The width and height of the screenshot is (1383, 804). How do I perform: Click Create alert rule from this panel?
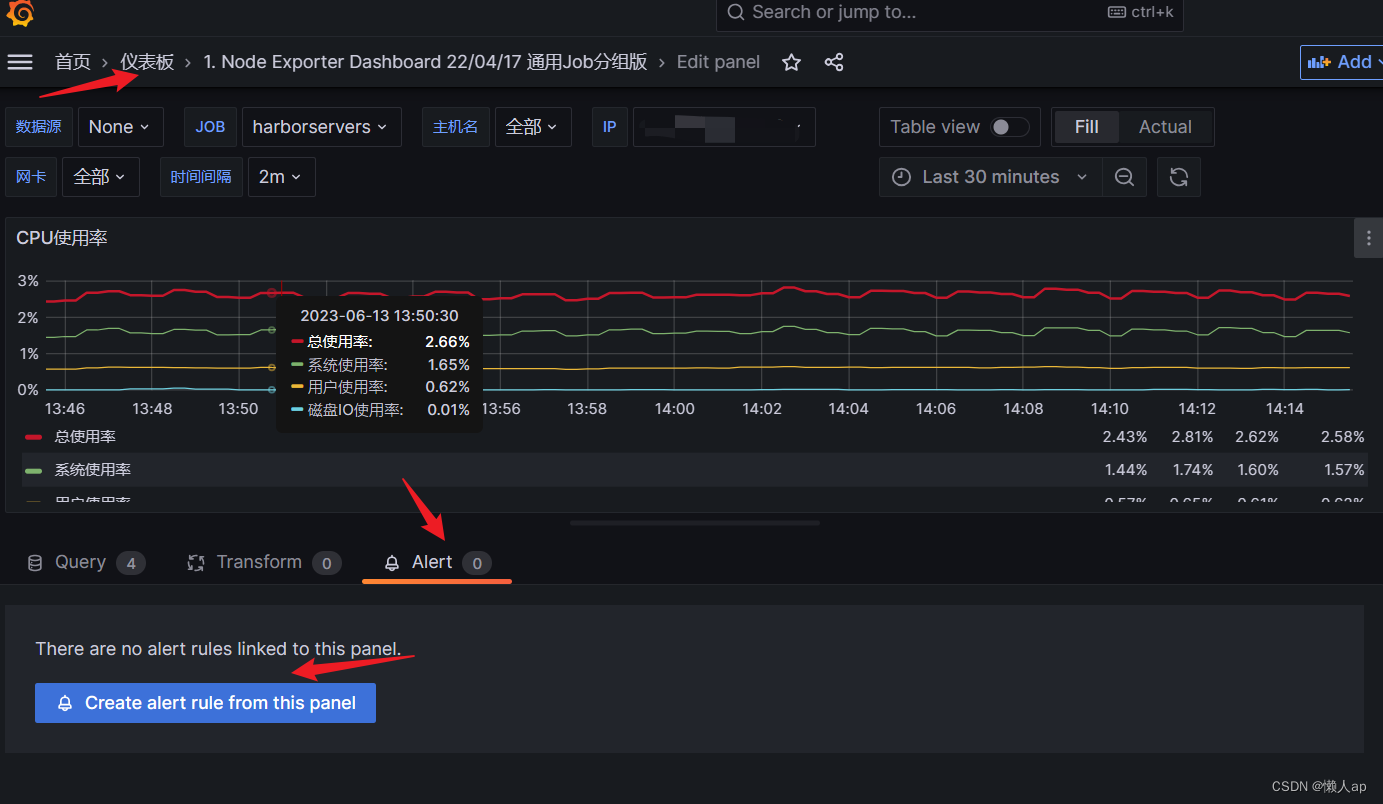point(205,703)
